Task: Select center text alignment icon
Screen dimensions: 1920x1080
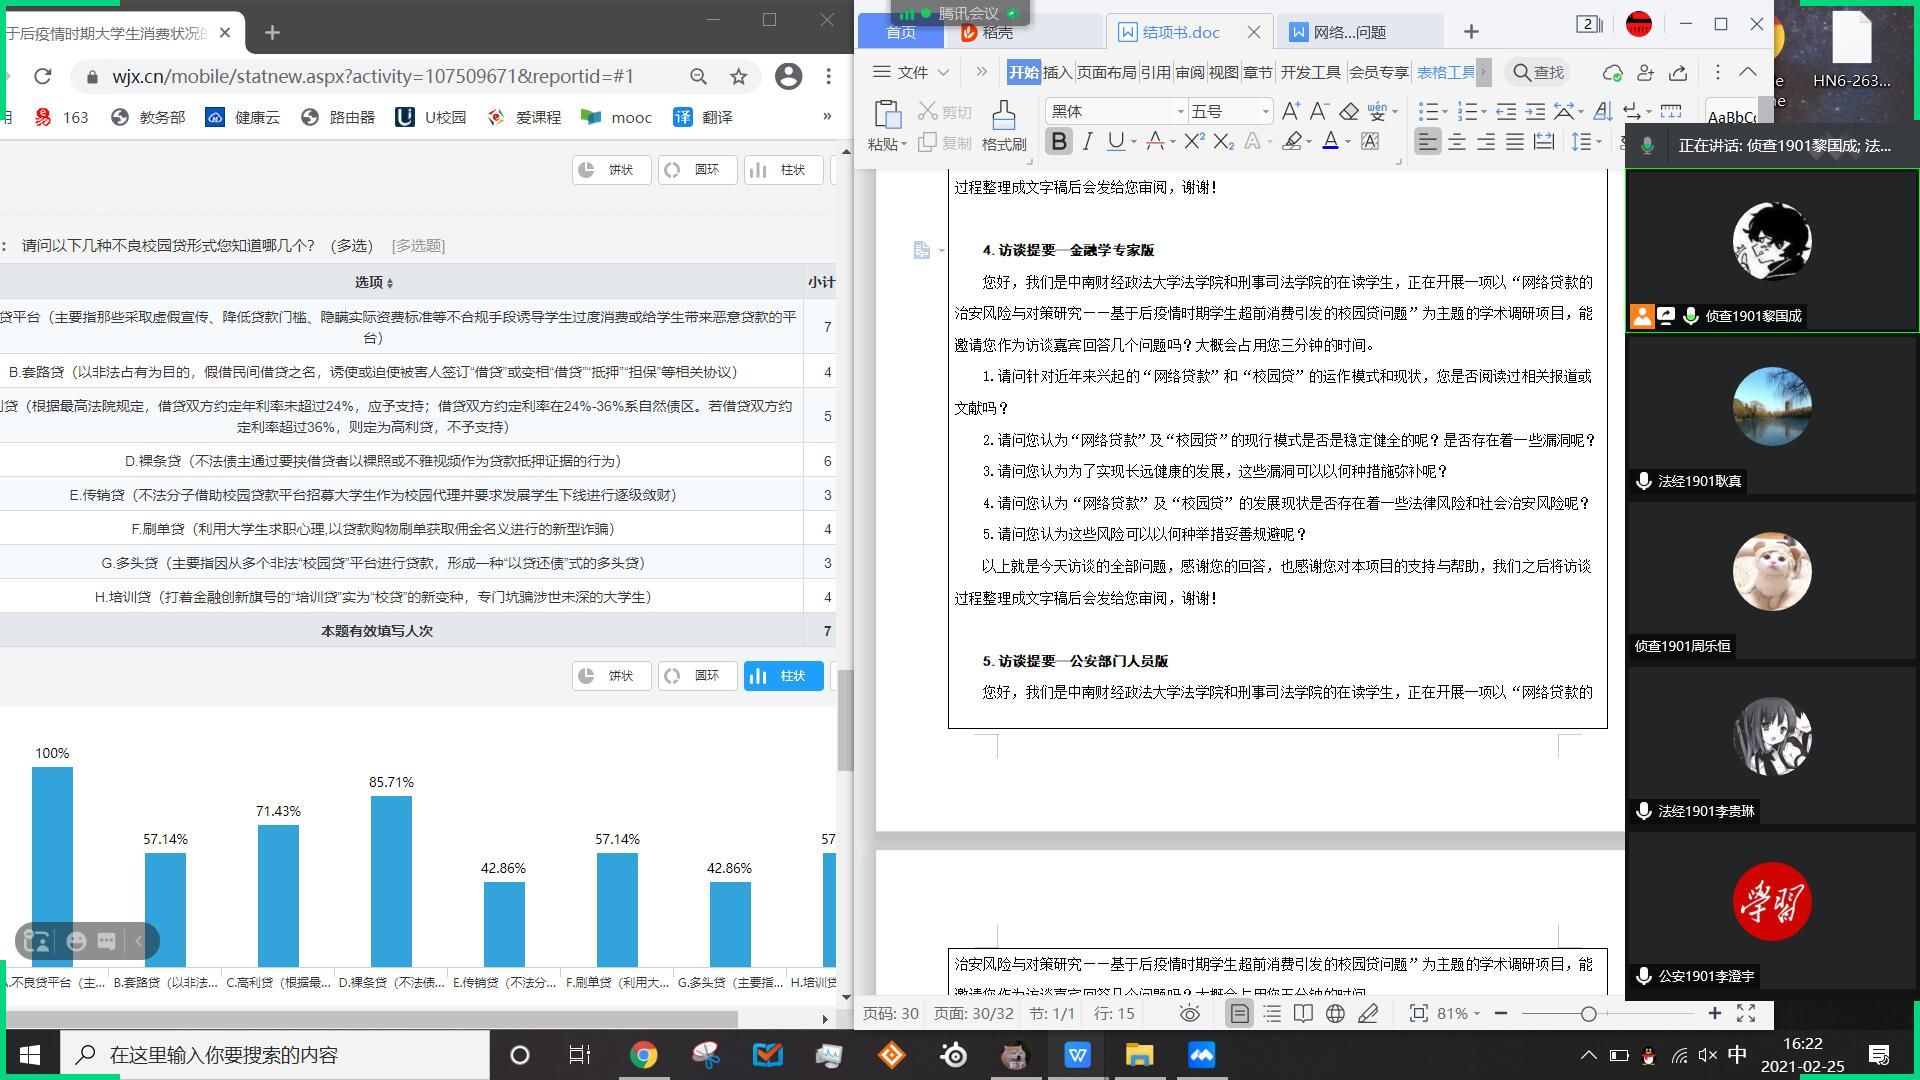Action: pyautogui.click(x=1457, y=142)
